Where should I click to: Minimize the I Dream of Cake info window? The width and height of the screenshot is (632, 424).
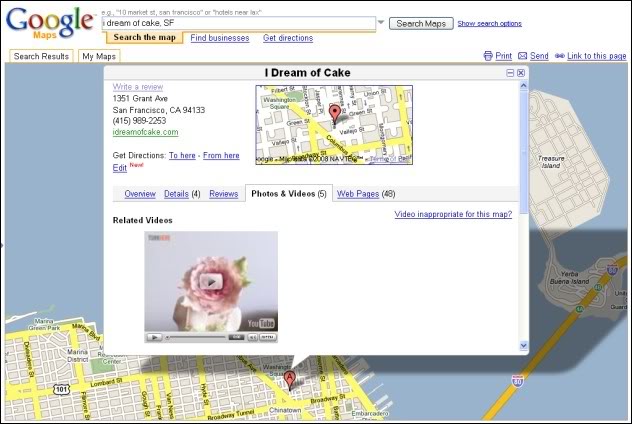[510, 73]
